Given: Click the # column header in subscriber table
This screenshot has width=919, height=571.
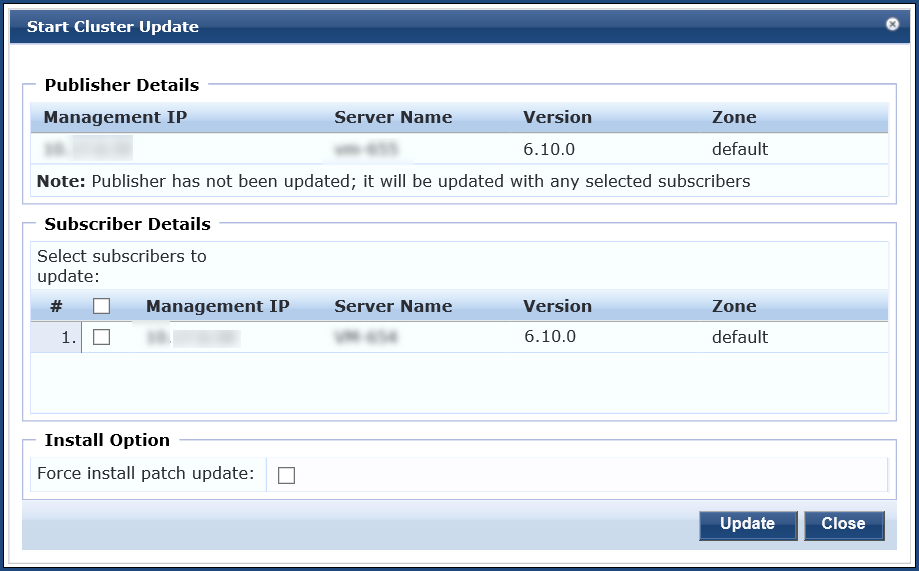Looking at the screenshot, I should coord(56,306).
